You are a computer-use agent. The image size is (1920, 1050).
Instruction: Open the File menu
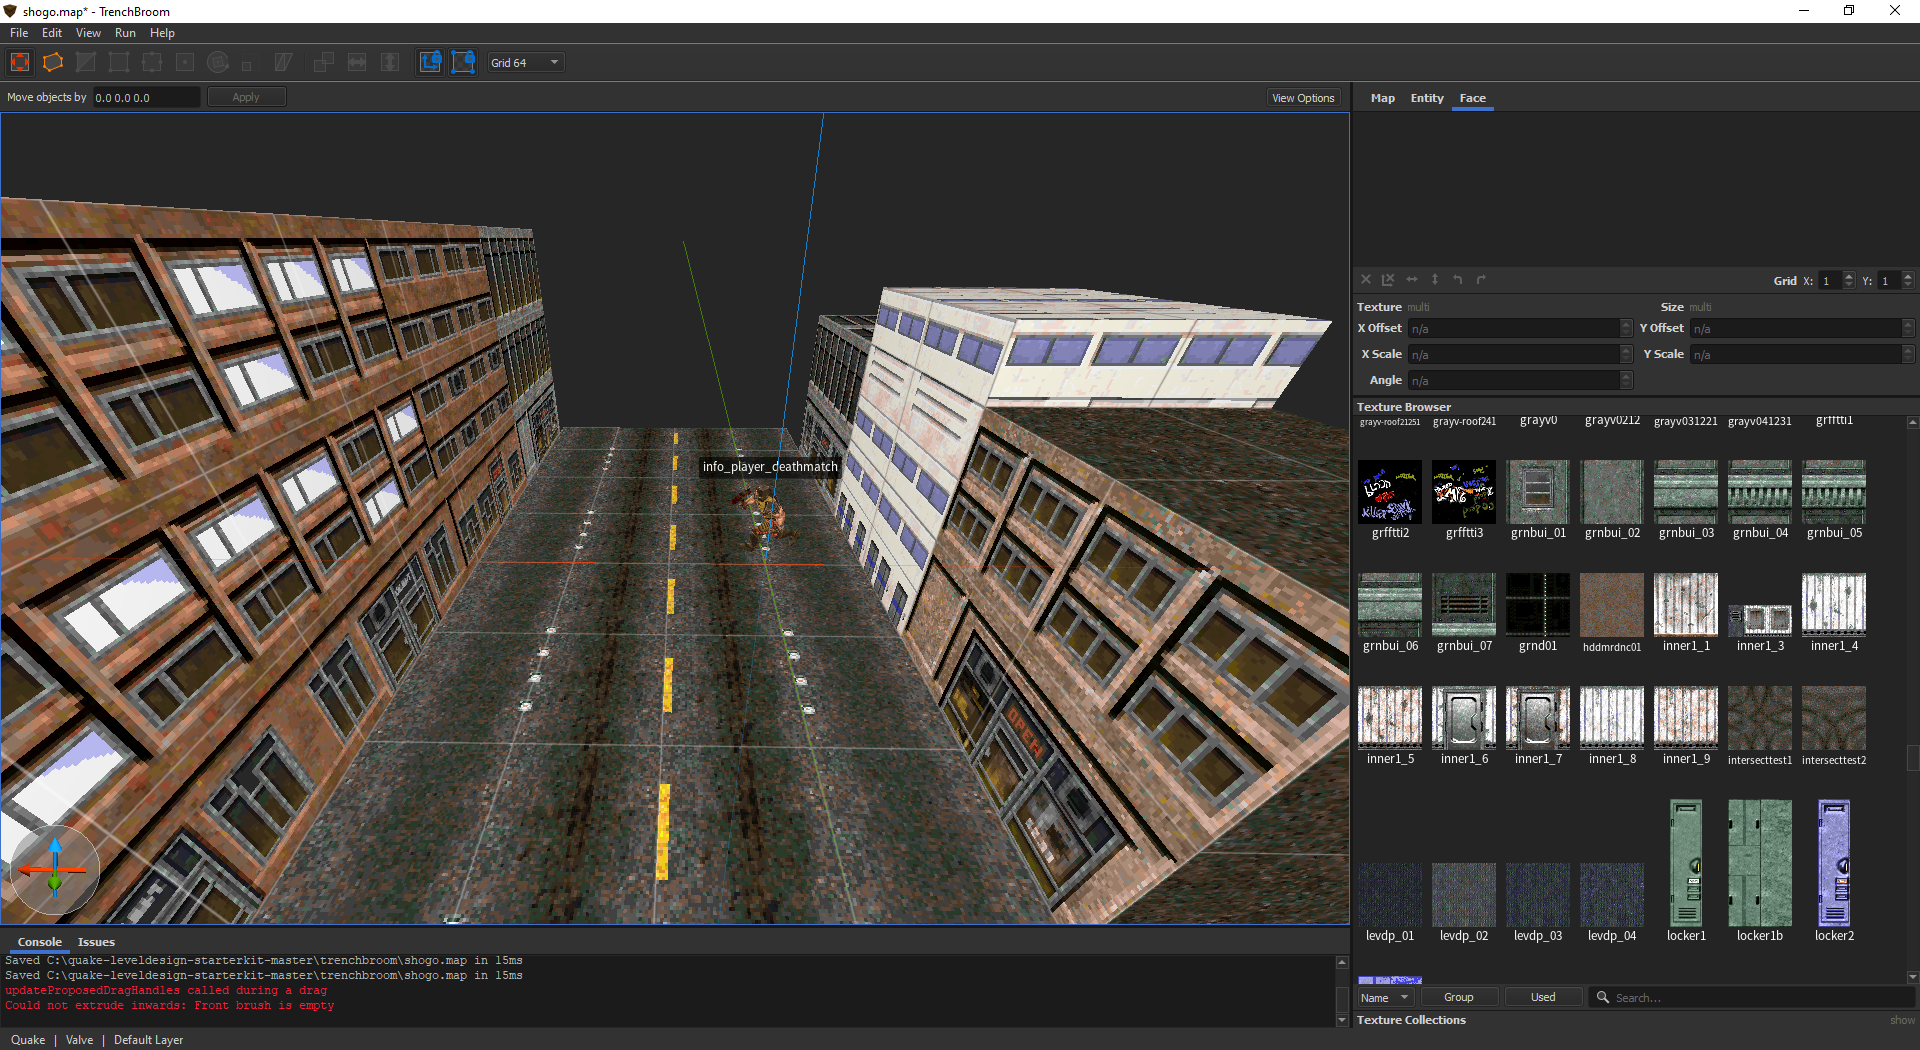pyautogui.click(x=19, y=33)
